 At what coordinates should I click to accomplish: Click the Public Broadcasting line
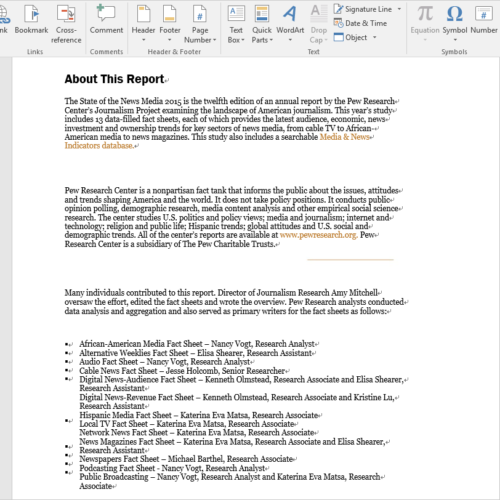[230, 481]
